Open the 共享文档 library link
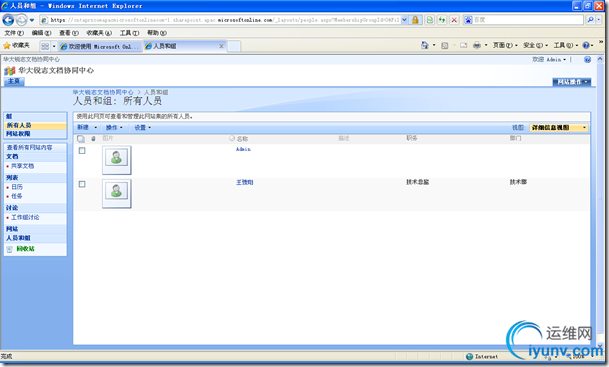The image size is (609, 367). 23,166
